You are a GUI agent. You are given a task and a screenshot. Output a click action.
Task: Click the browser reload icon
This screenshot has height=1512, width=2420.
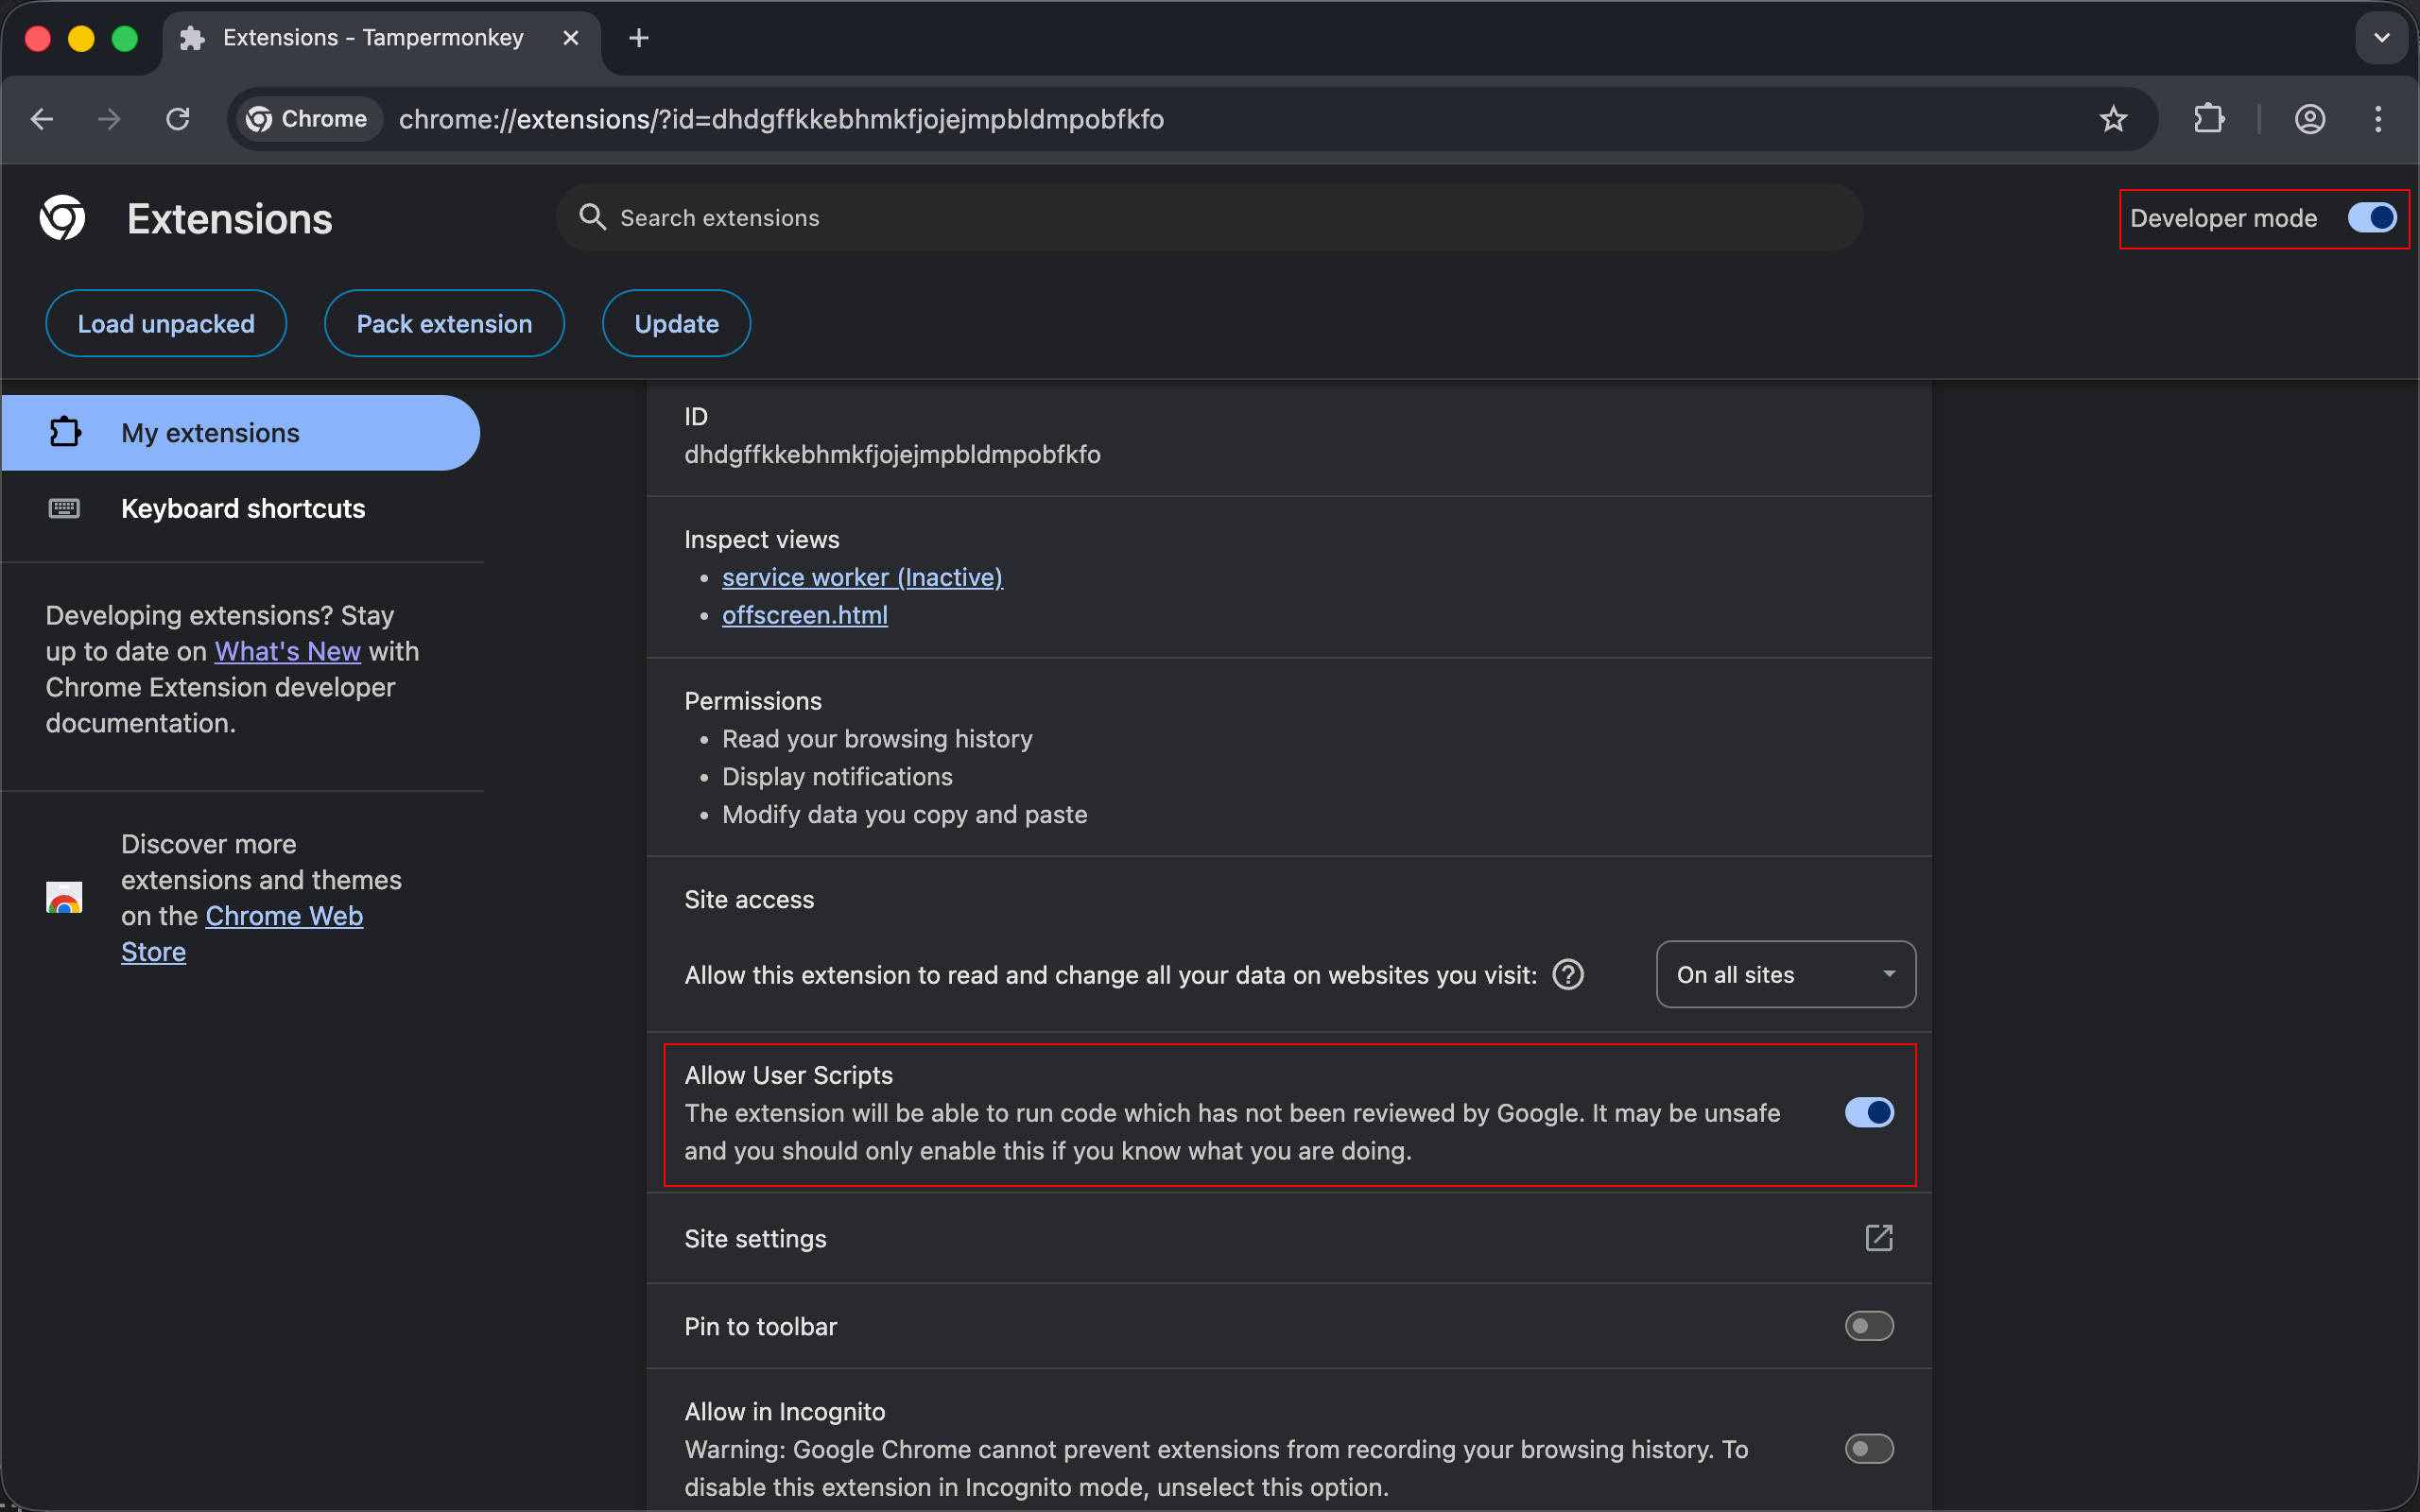(178, 119)
